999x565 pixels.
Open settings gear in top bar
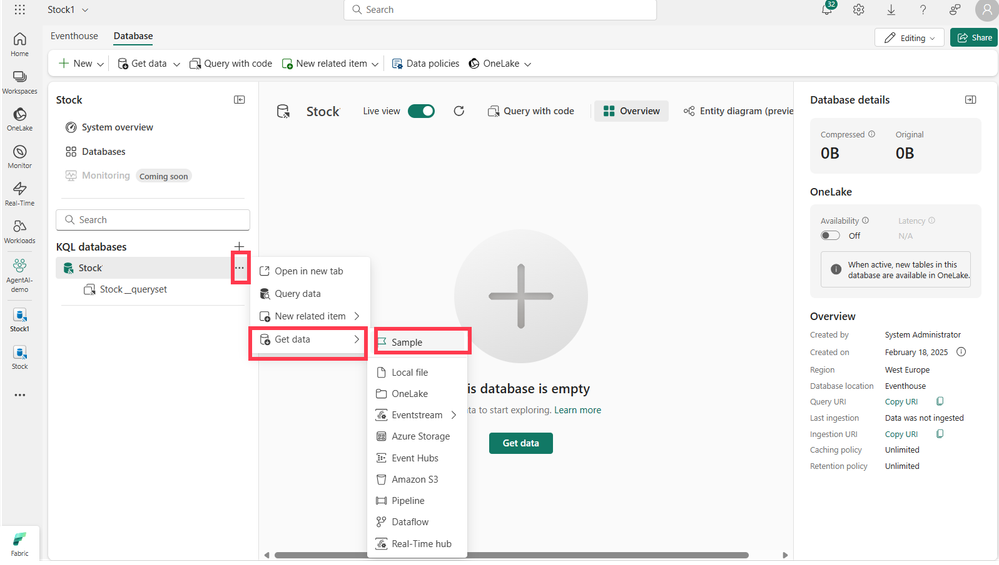tap(859, 10)
